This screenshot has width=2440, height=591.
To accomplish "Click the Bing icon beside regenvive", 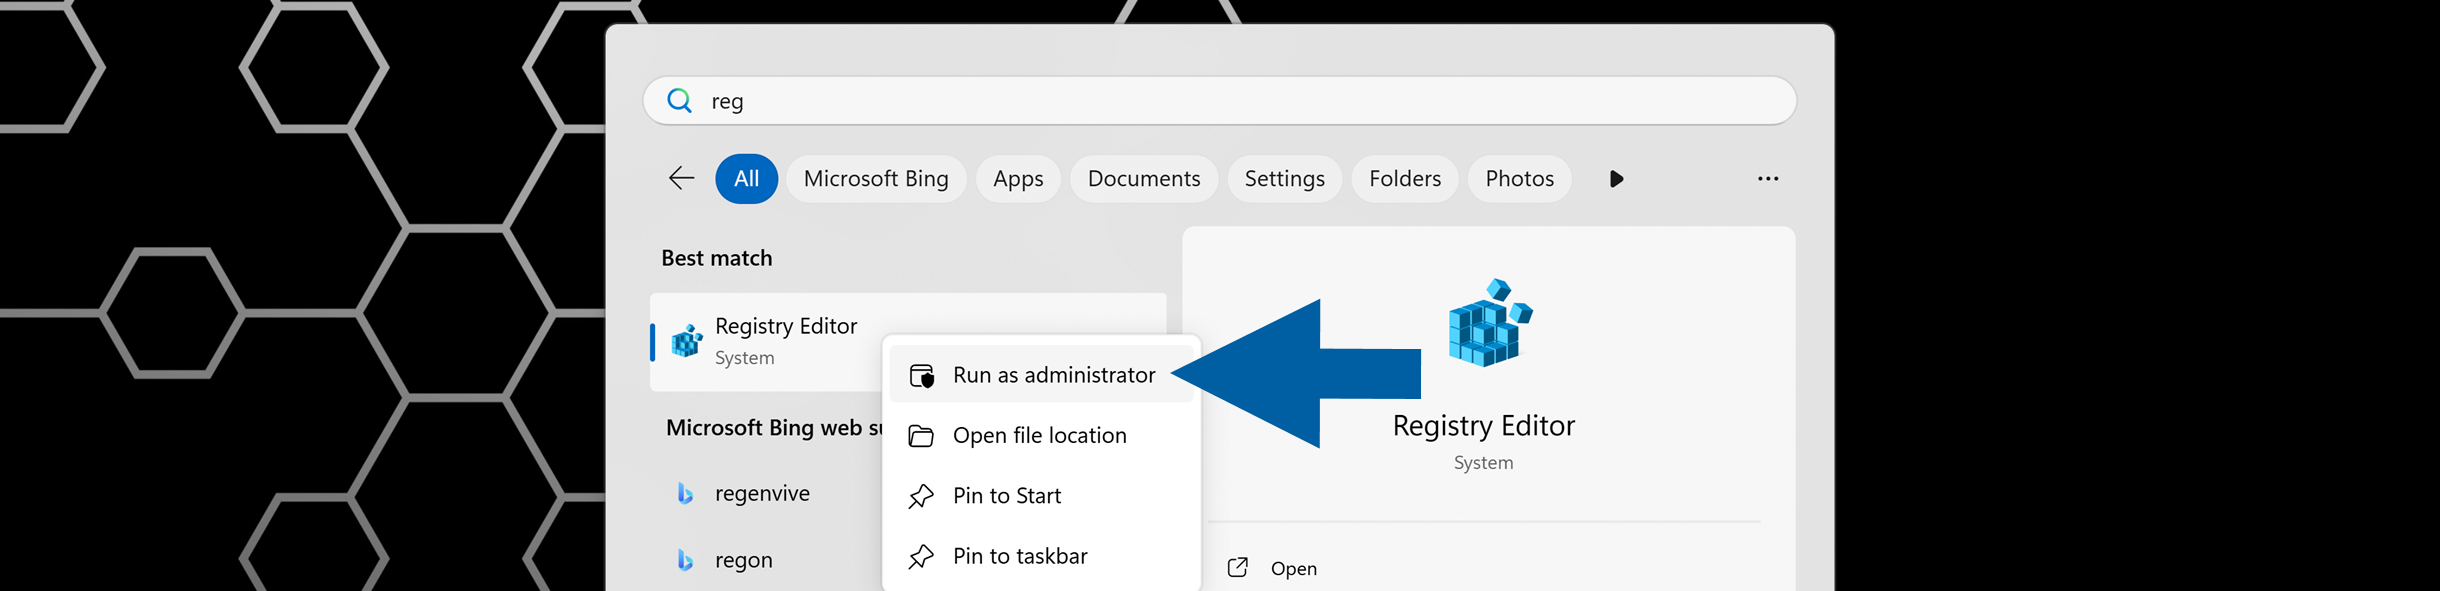I will (685, 494).
